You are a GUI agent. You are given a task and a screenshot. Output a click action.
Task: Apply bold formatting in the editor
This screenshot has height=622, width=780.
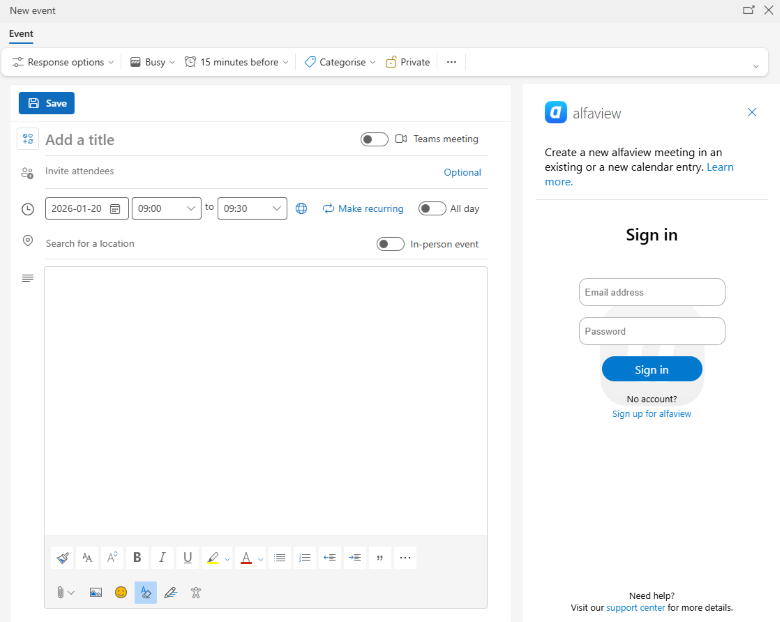click(x=137, y=558)
